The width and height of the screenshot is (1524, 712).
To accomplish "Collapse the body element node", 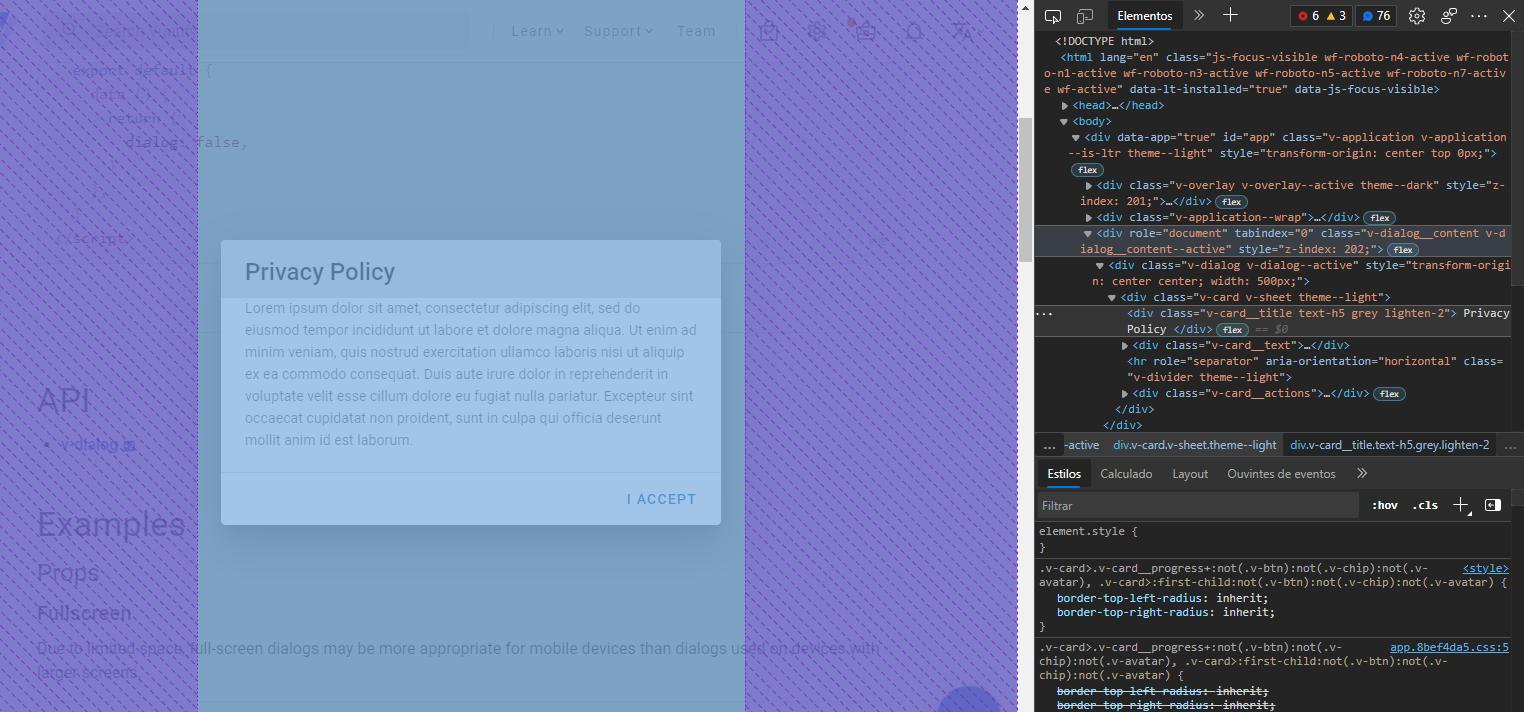I will [x=1064, y=122].
